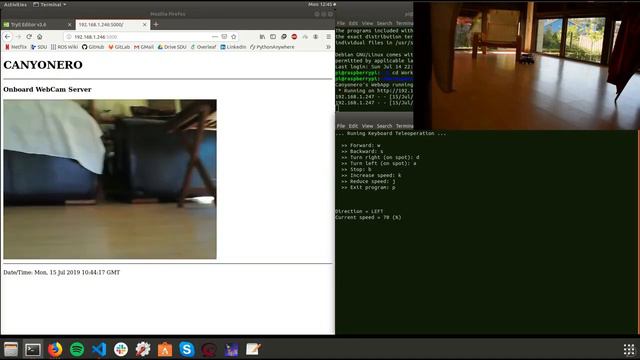Click 'Exit program: p' line in terminal
Screen dimensions: 640x360
[x=368, y=187]
